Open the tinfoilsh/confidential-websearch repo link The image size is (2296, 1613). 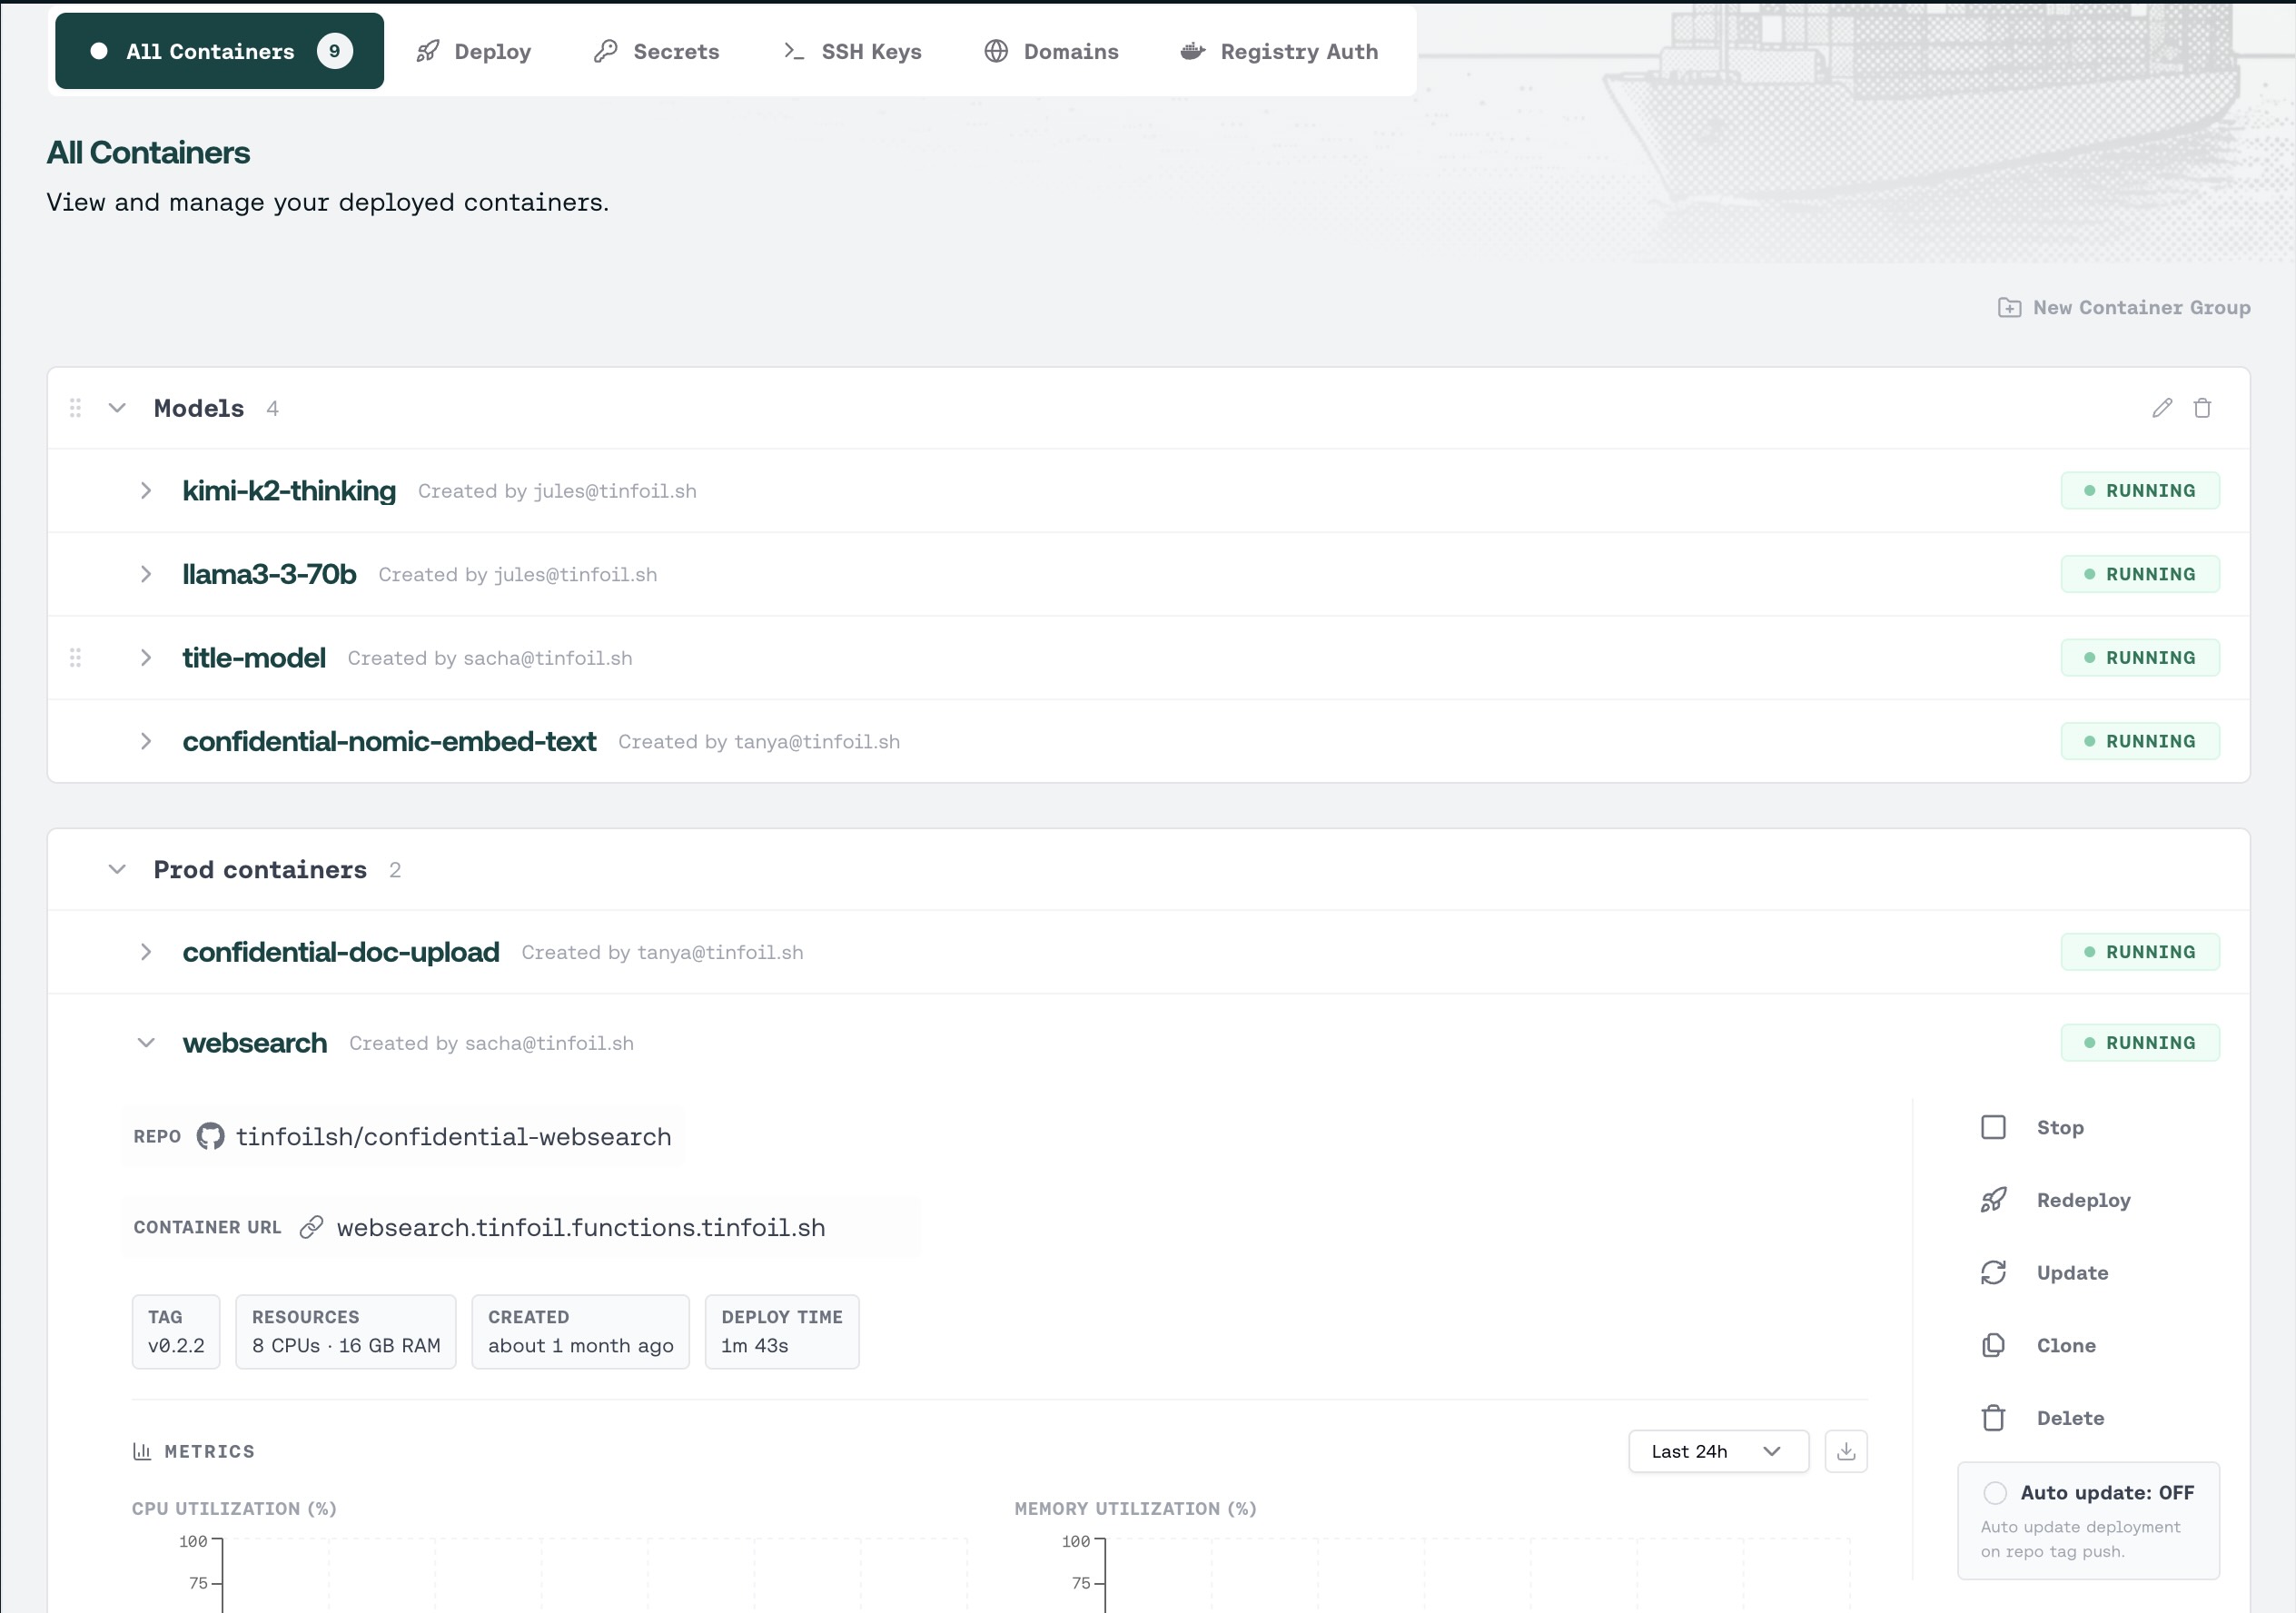[453, 1137]
